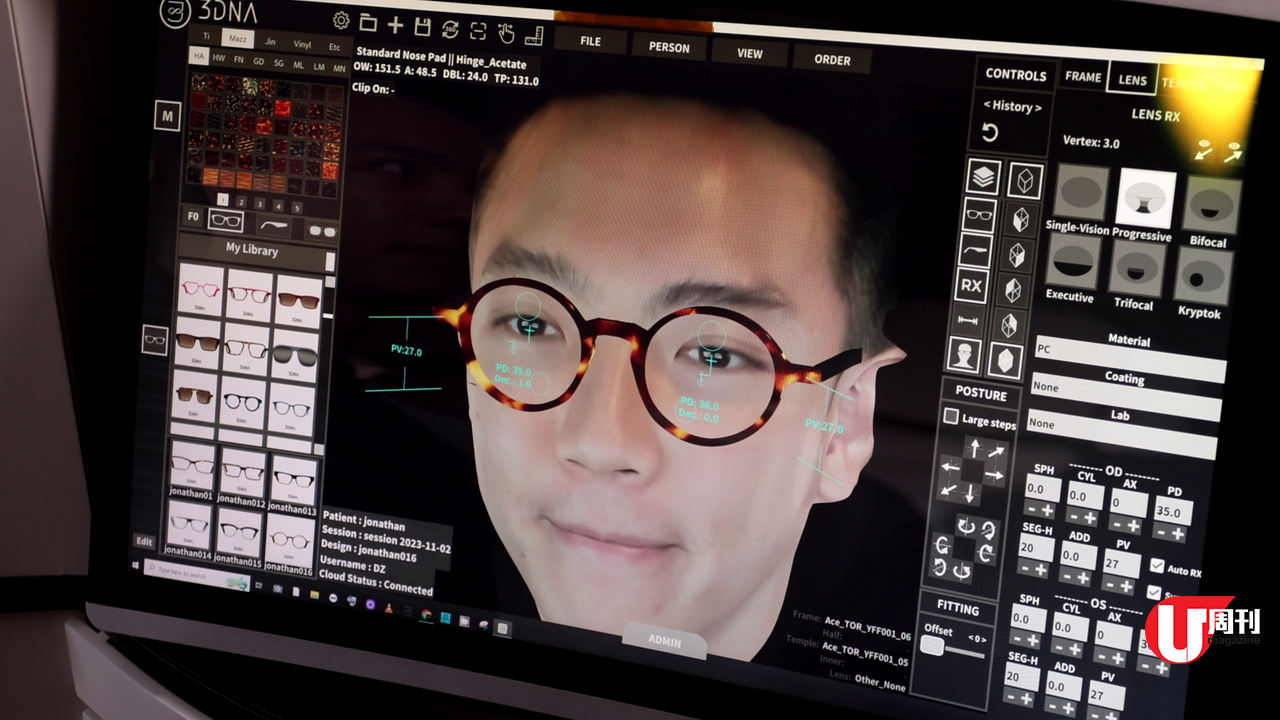Screen dimensions: 1280x720
Task: Click the face scan frame icon
Action: (x=478, y=31)
